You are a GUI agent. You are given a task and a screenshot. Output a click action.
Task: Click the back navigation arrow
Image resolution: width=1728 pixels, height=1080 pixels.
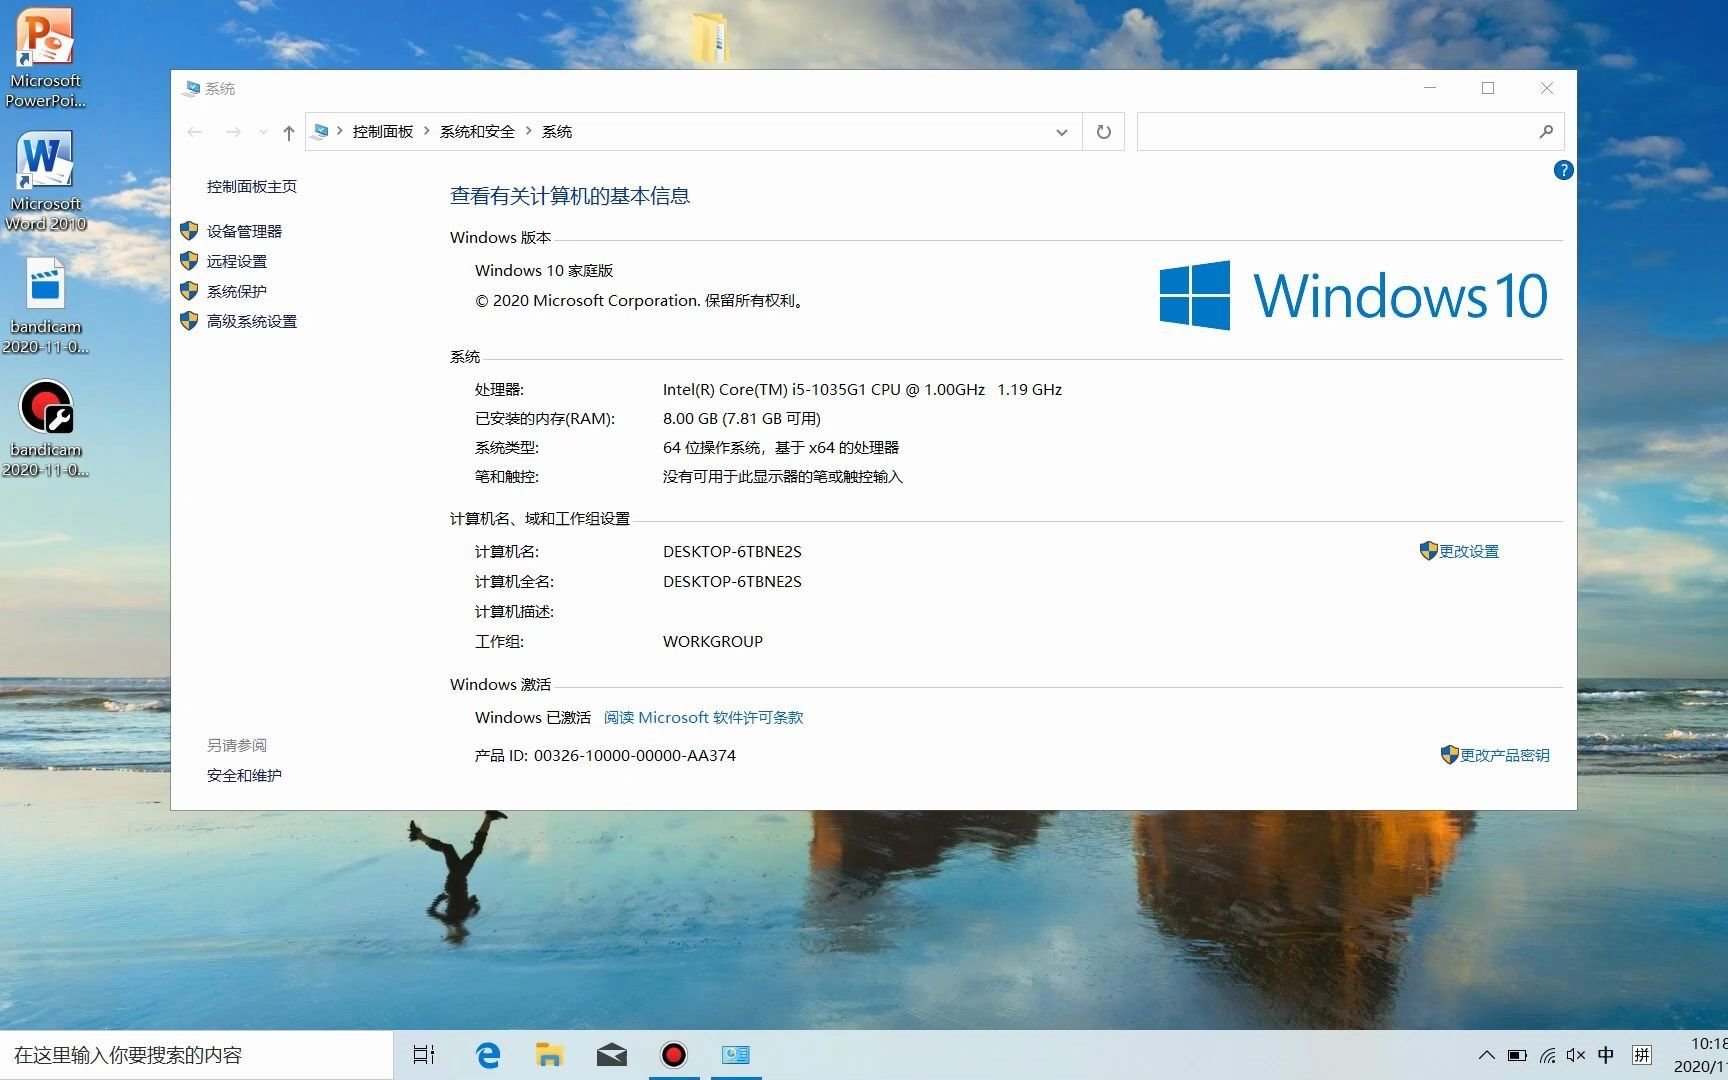(195, 132)
